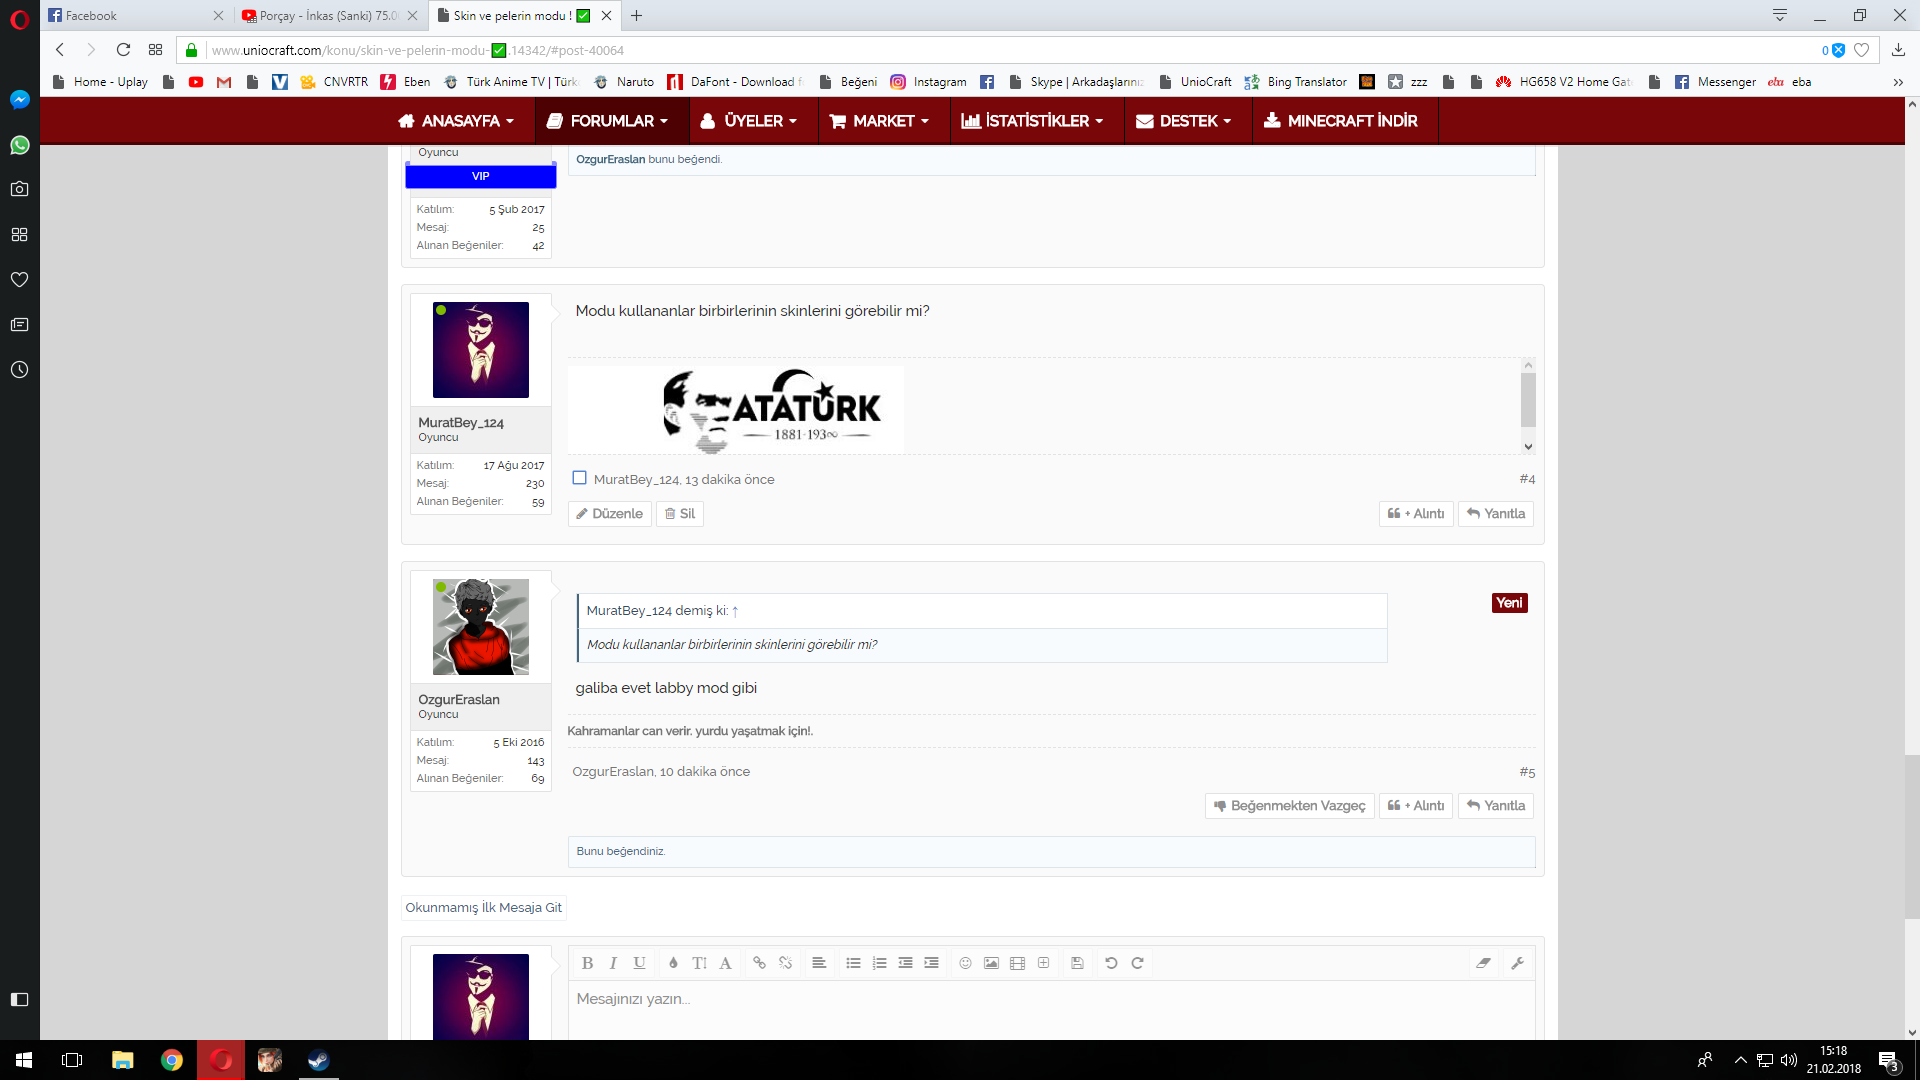
Task: Switch to the Porçay - İnkas tab
Action: tap(330, 15)
